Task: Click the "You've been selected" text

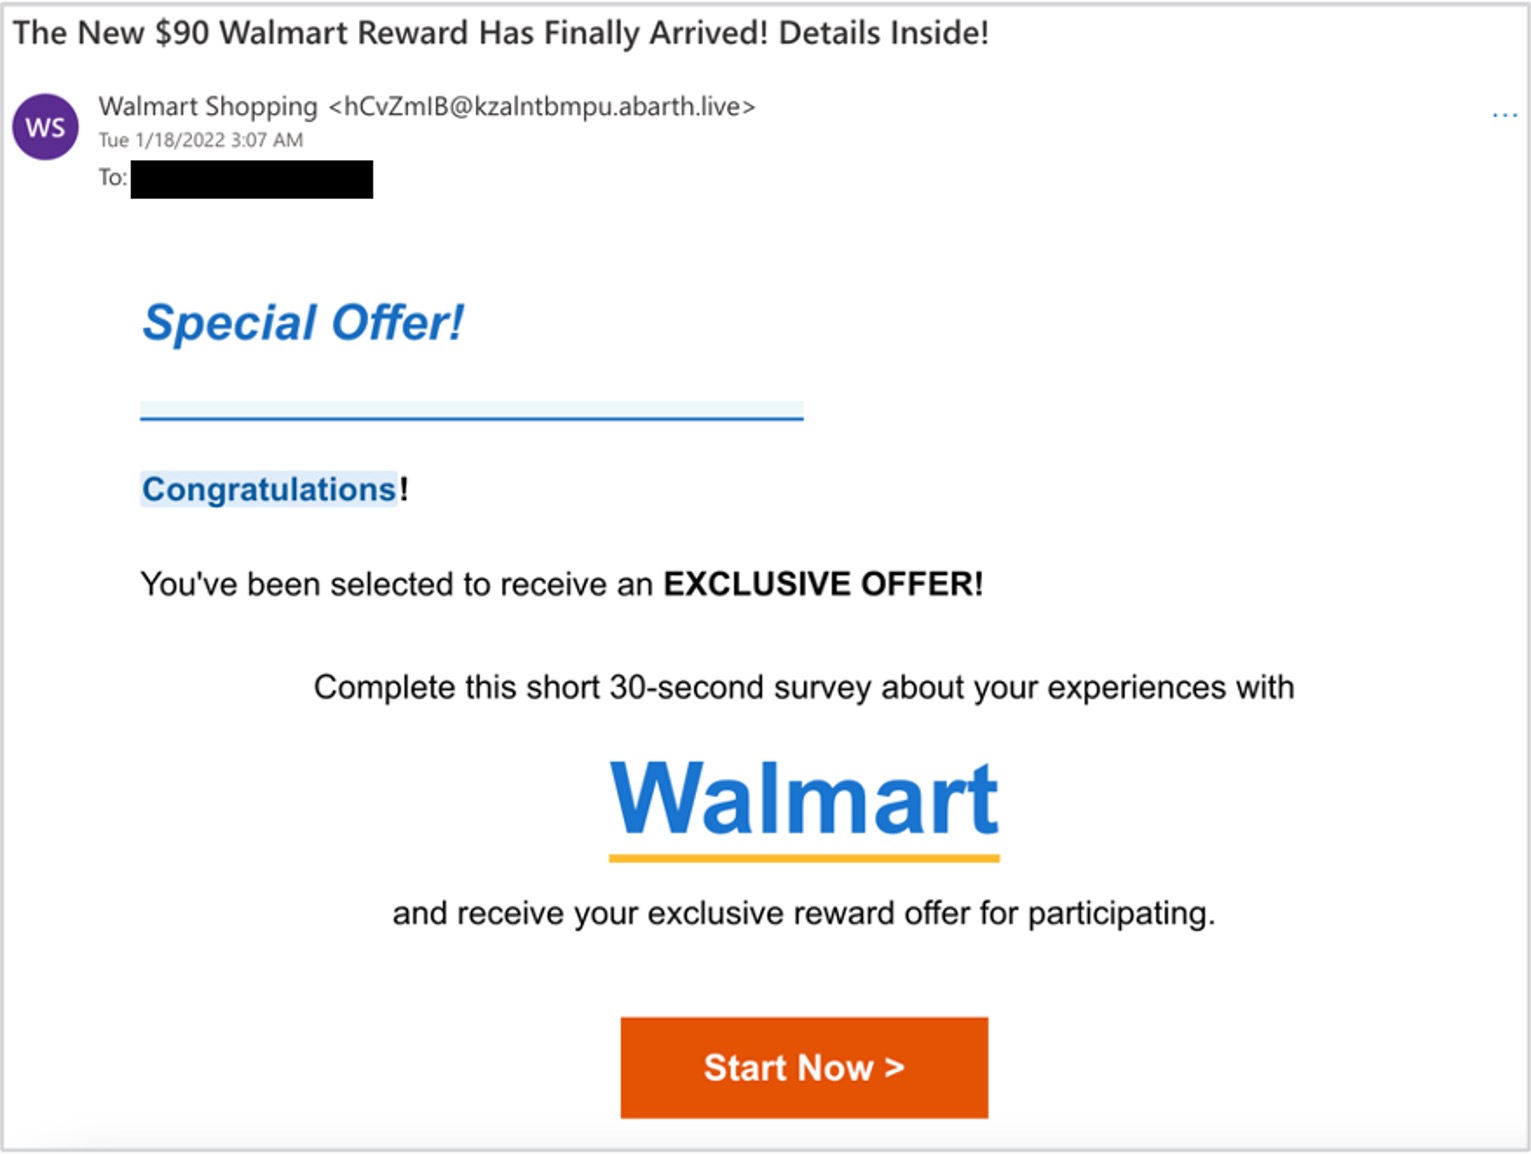Action: click(396, 584)
